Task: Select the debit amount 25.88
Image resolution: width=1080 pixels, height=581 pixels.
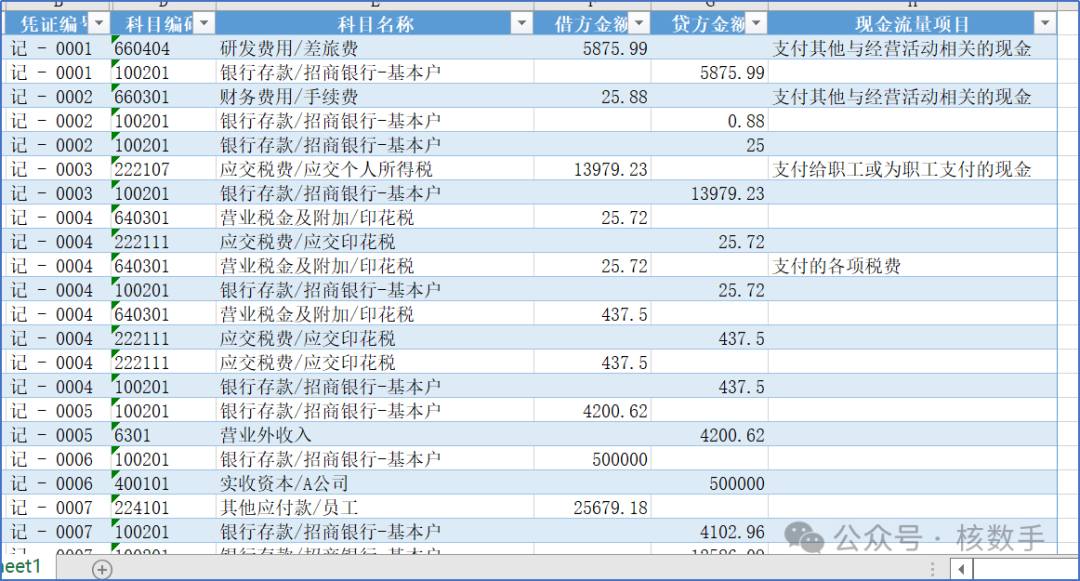Action: [592, 96]
